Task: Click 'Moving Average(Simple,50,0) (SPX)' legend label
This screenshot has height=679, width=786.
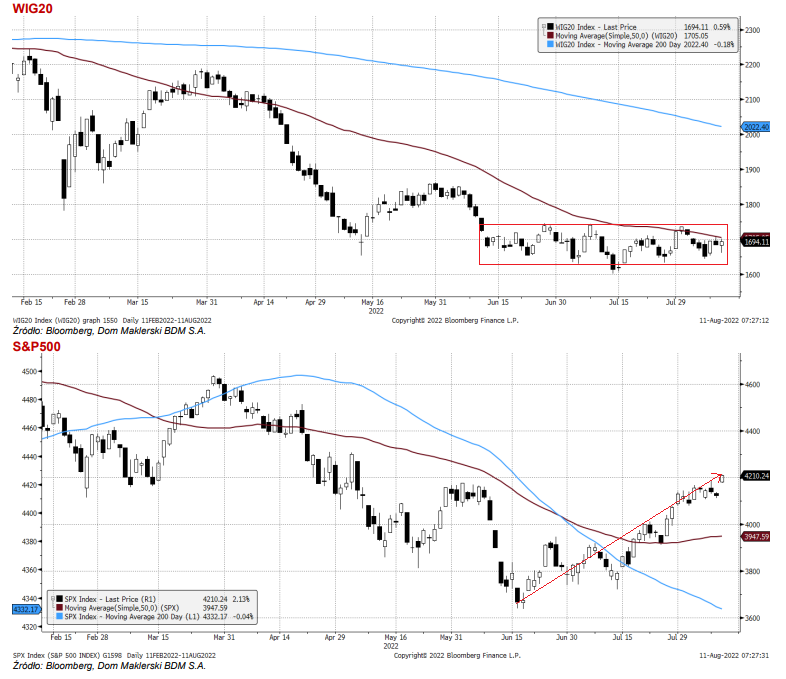Action: pyautogui.click(x=122, y=608)
